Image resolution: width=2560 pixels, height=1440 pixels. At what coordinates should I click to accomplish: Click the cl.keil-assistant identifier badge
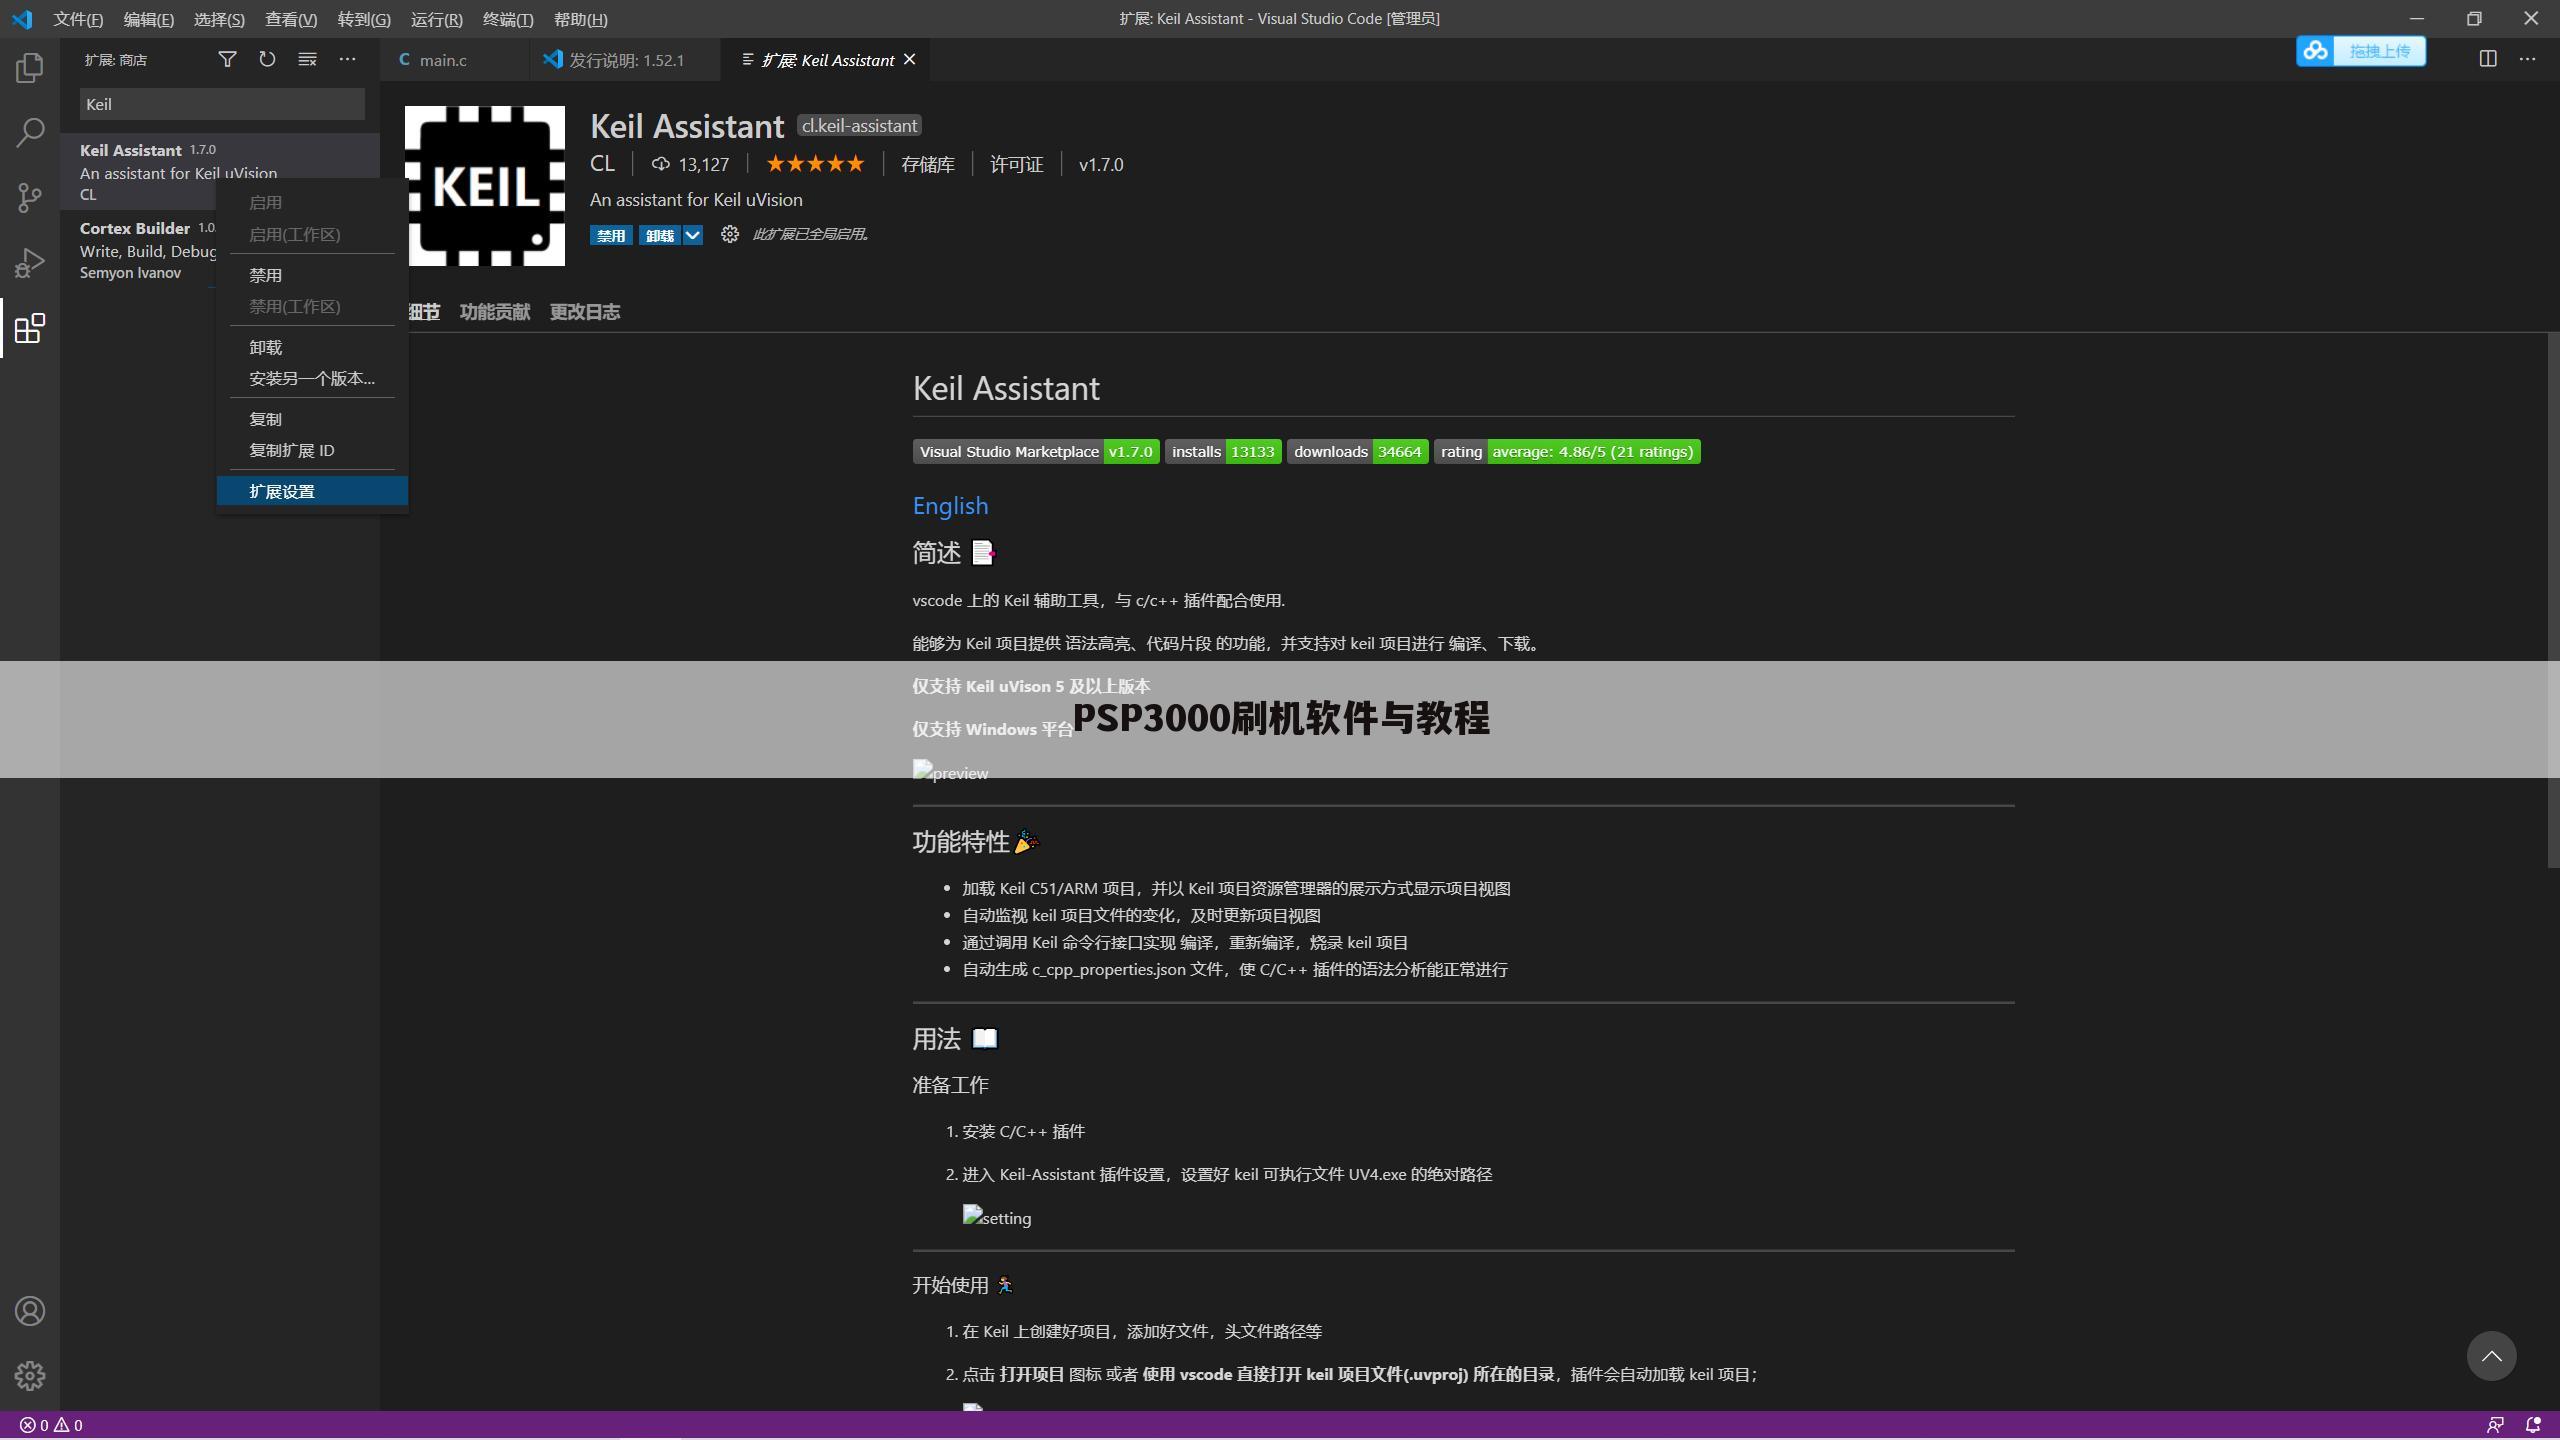[x=859, y=126]
